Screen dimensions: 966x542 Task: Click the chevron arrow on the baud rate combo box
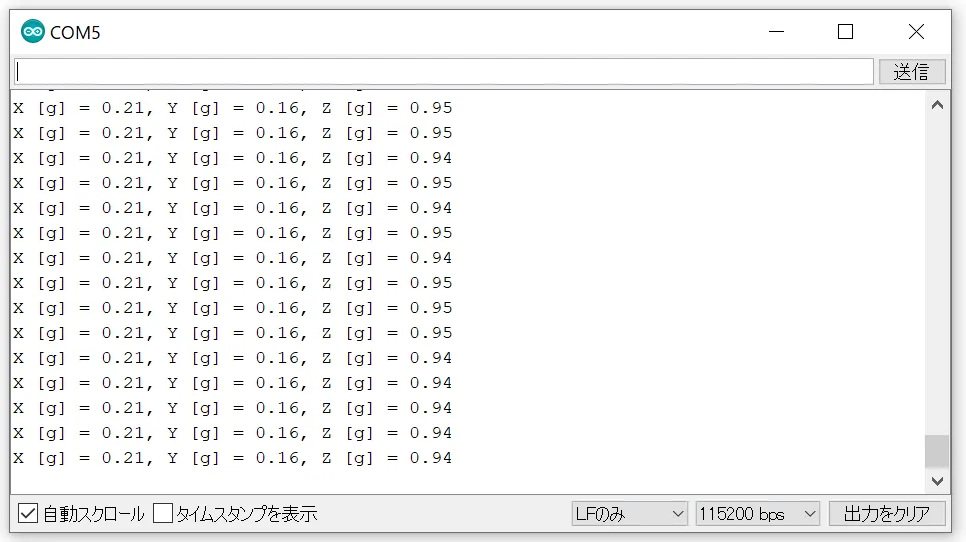809,514
